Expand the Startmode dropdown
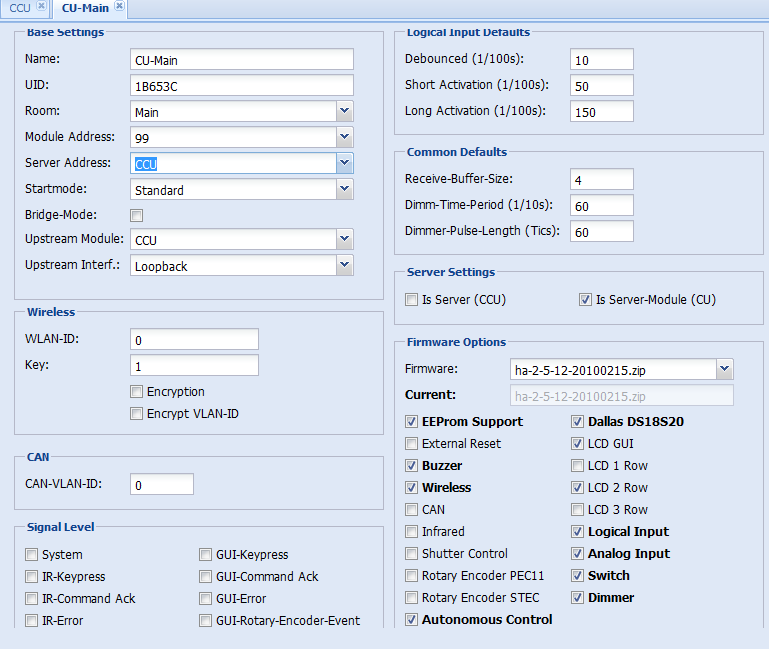The image size is (769, 649). pyautogui.click(x=345, y=189)
